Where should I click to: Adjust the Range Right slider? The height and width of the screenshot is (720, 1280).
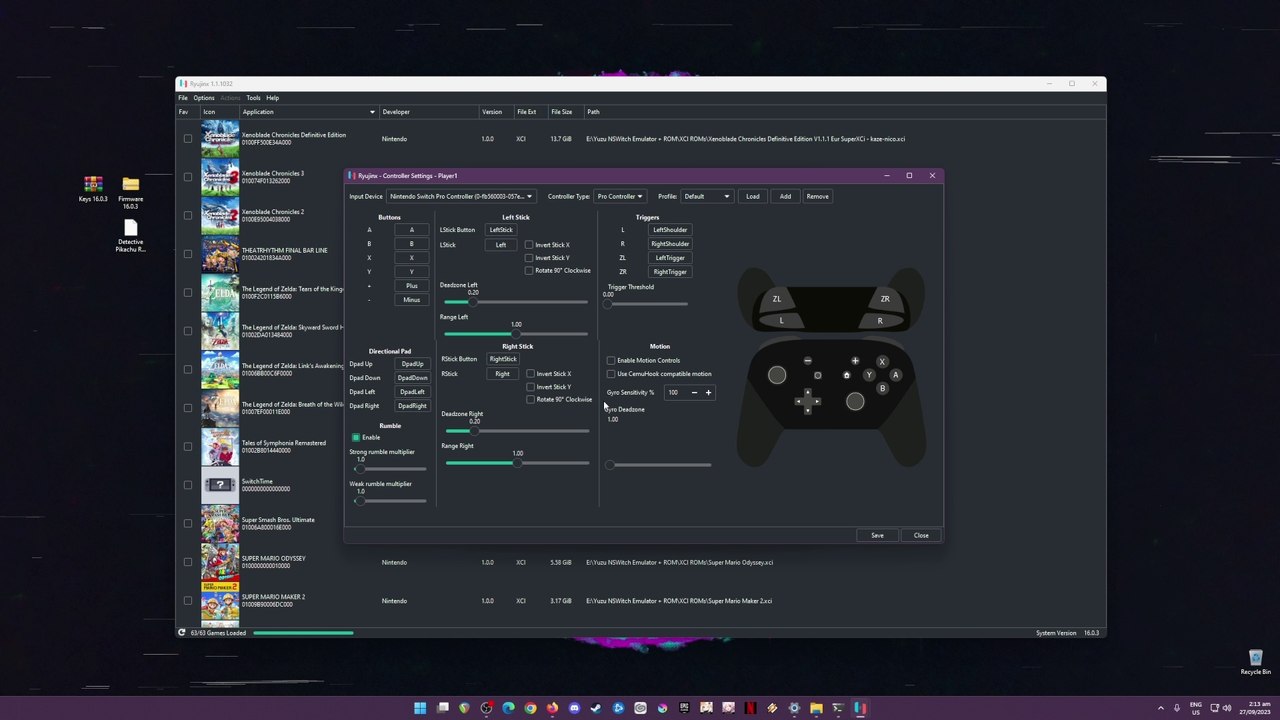pos(517,463)
